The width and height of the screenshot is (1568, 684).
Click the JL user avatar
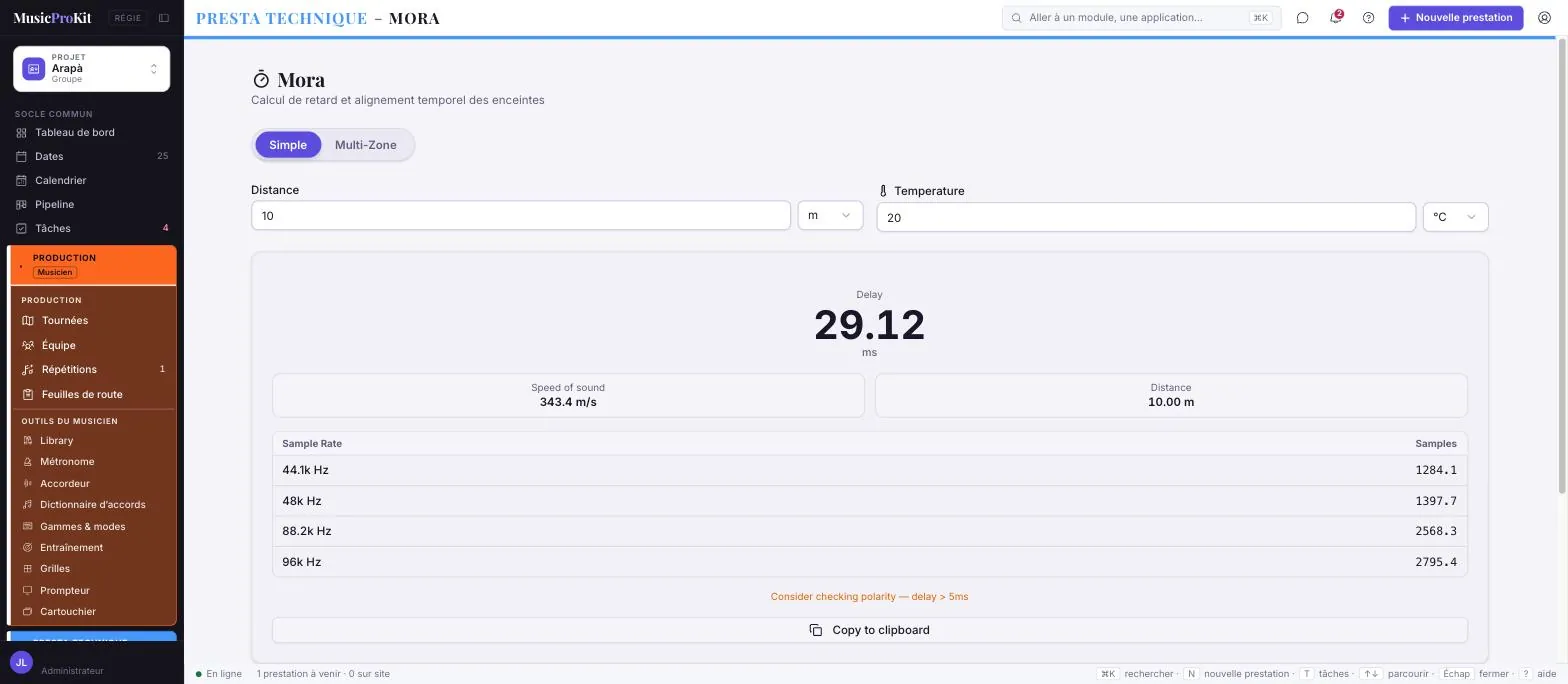click(21, 662)
